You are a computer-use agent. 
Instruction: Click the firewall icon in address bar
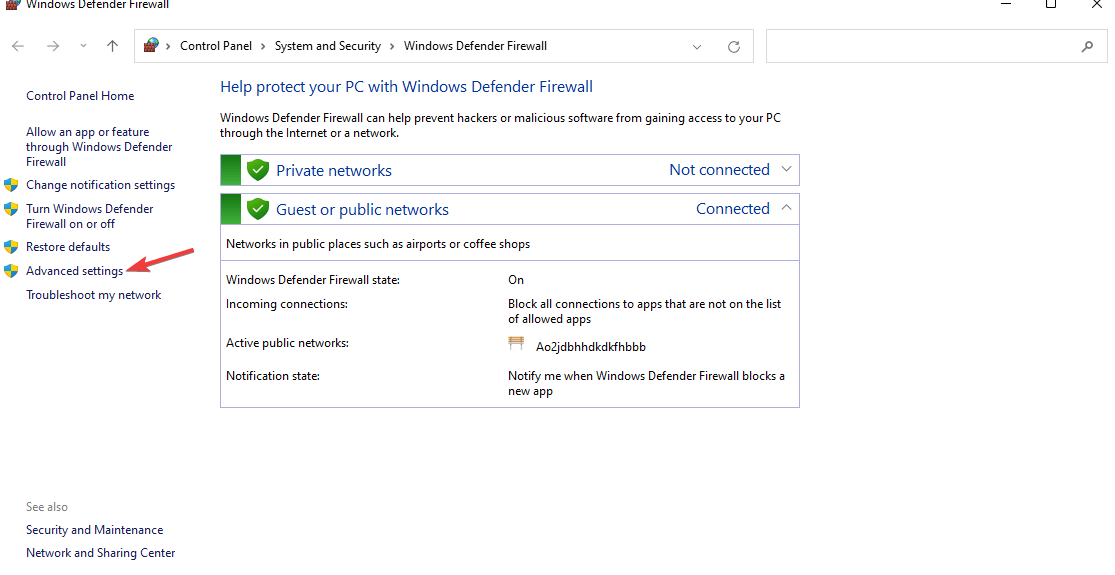coord(151,45)
